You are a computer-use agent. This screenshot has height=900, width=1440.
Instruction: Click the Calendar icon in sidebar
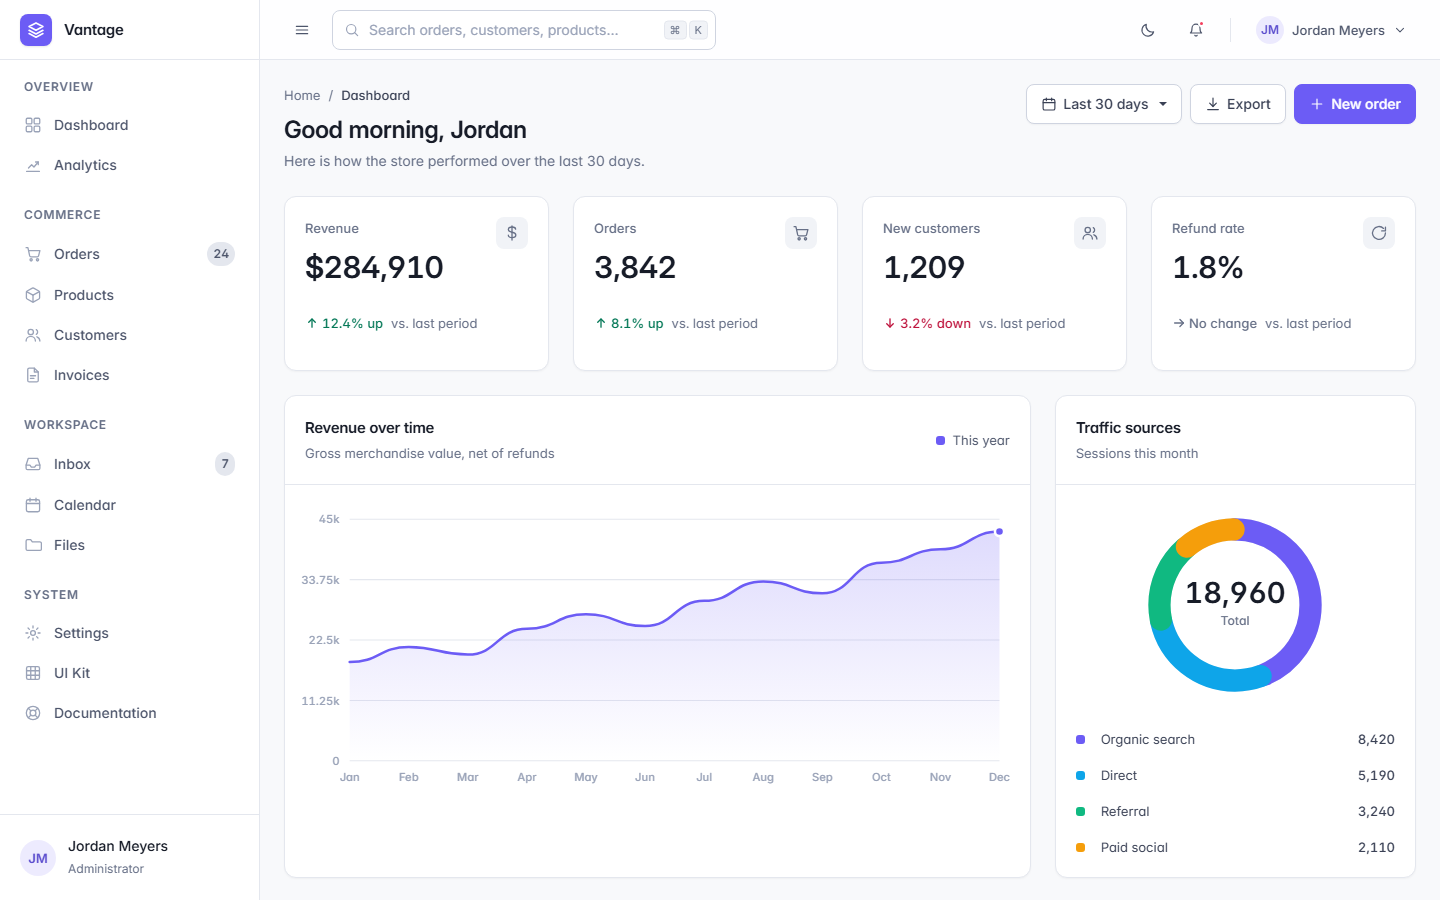tap(33, 505)
